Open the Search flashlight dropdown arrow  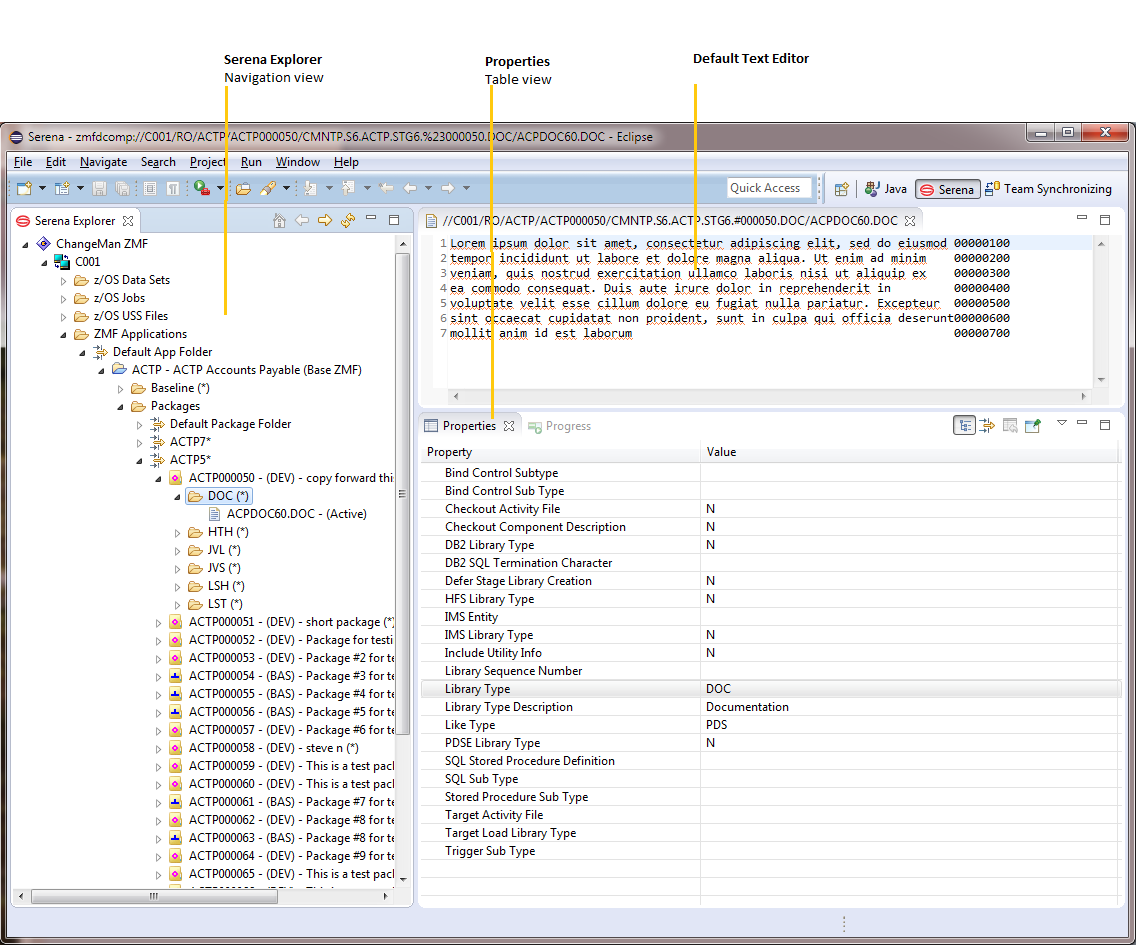tap(286, 188)
